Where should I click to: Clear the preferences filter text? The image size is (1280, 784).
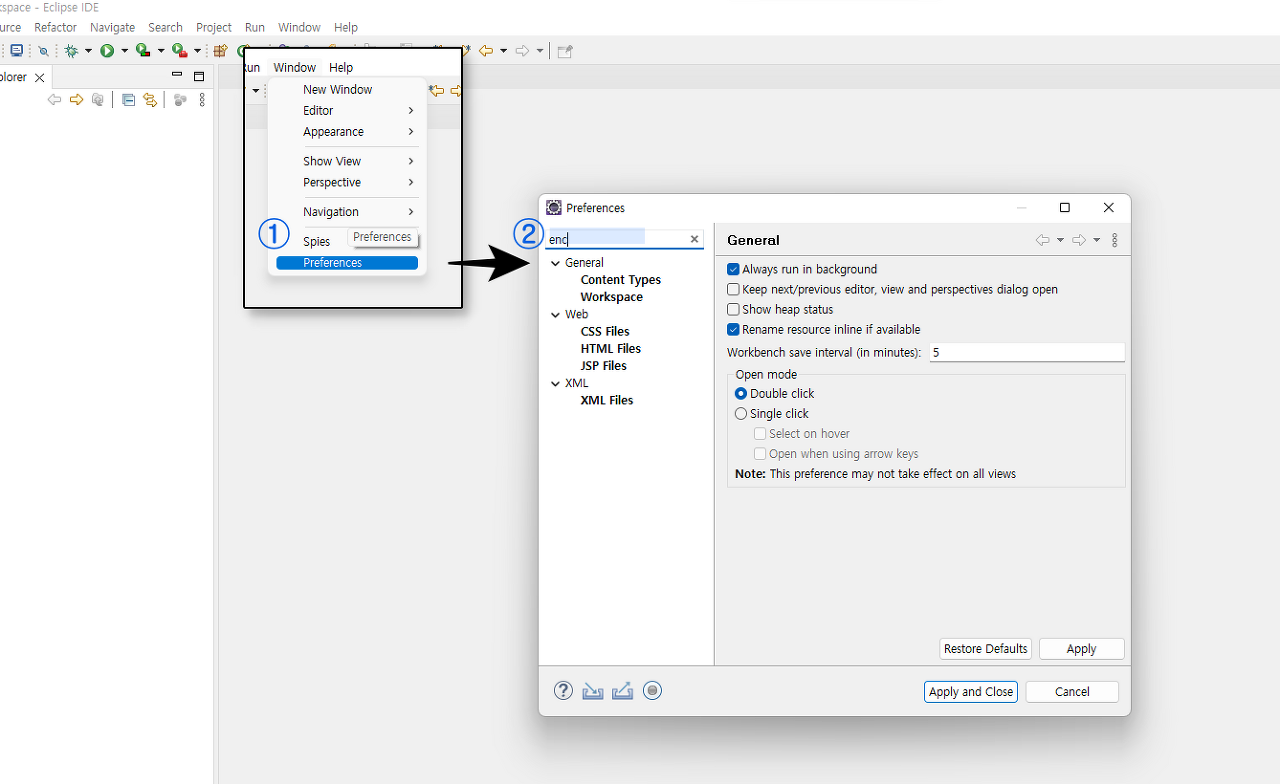click(694, 239)
